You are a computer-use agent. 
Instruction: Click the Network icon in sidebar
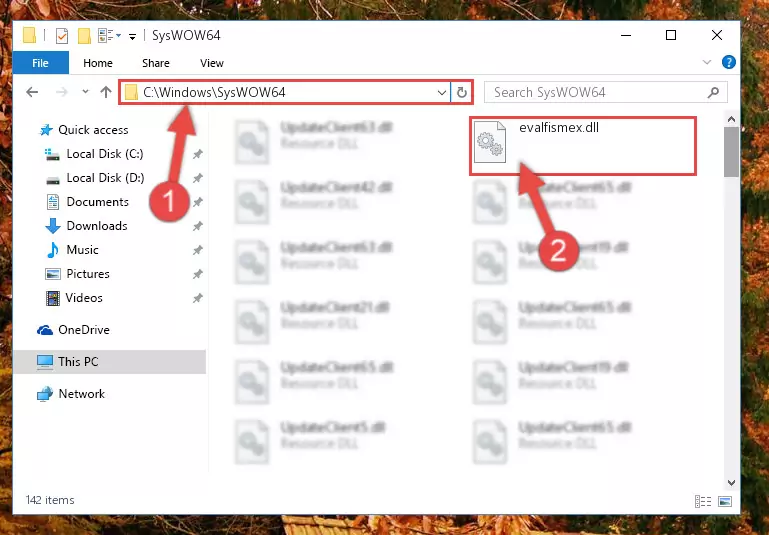click(x=45, y=394)
